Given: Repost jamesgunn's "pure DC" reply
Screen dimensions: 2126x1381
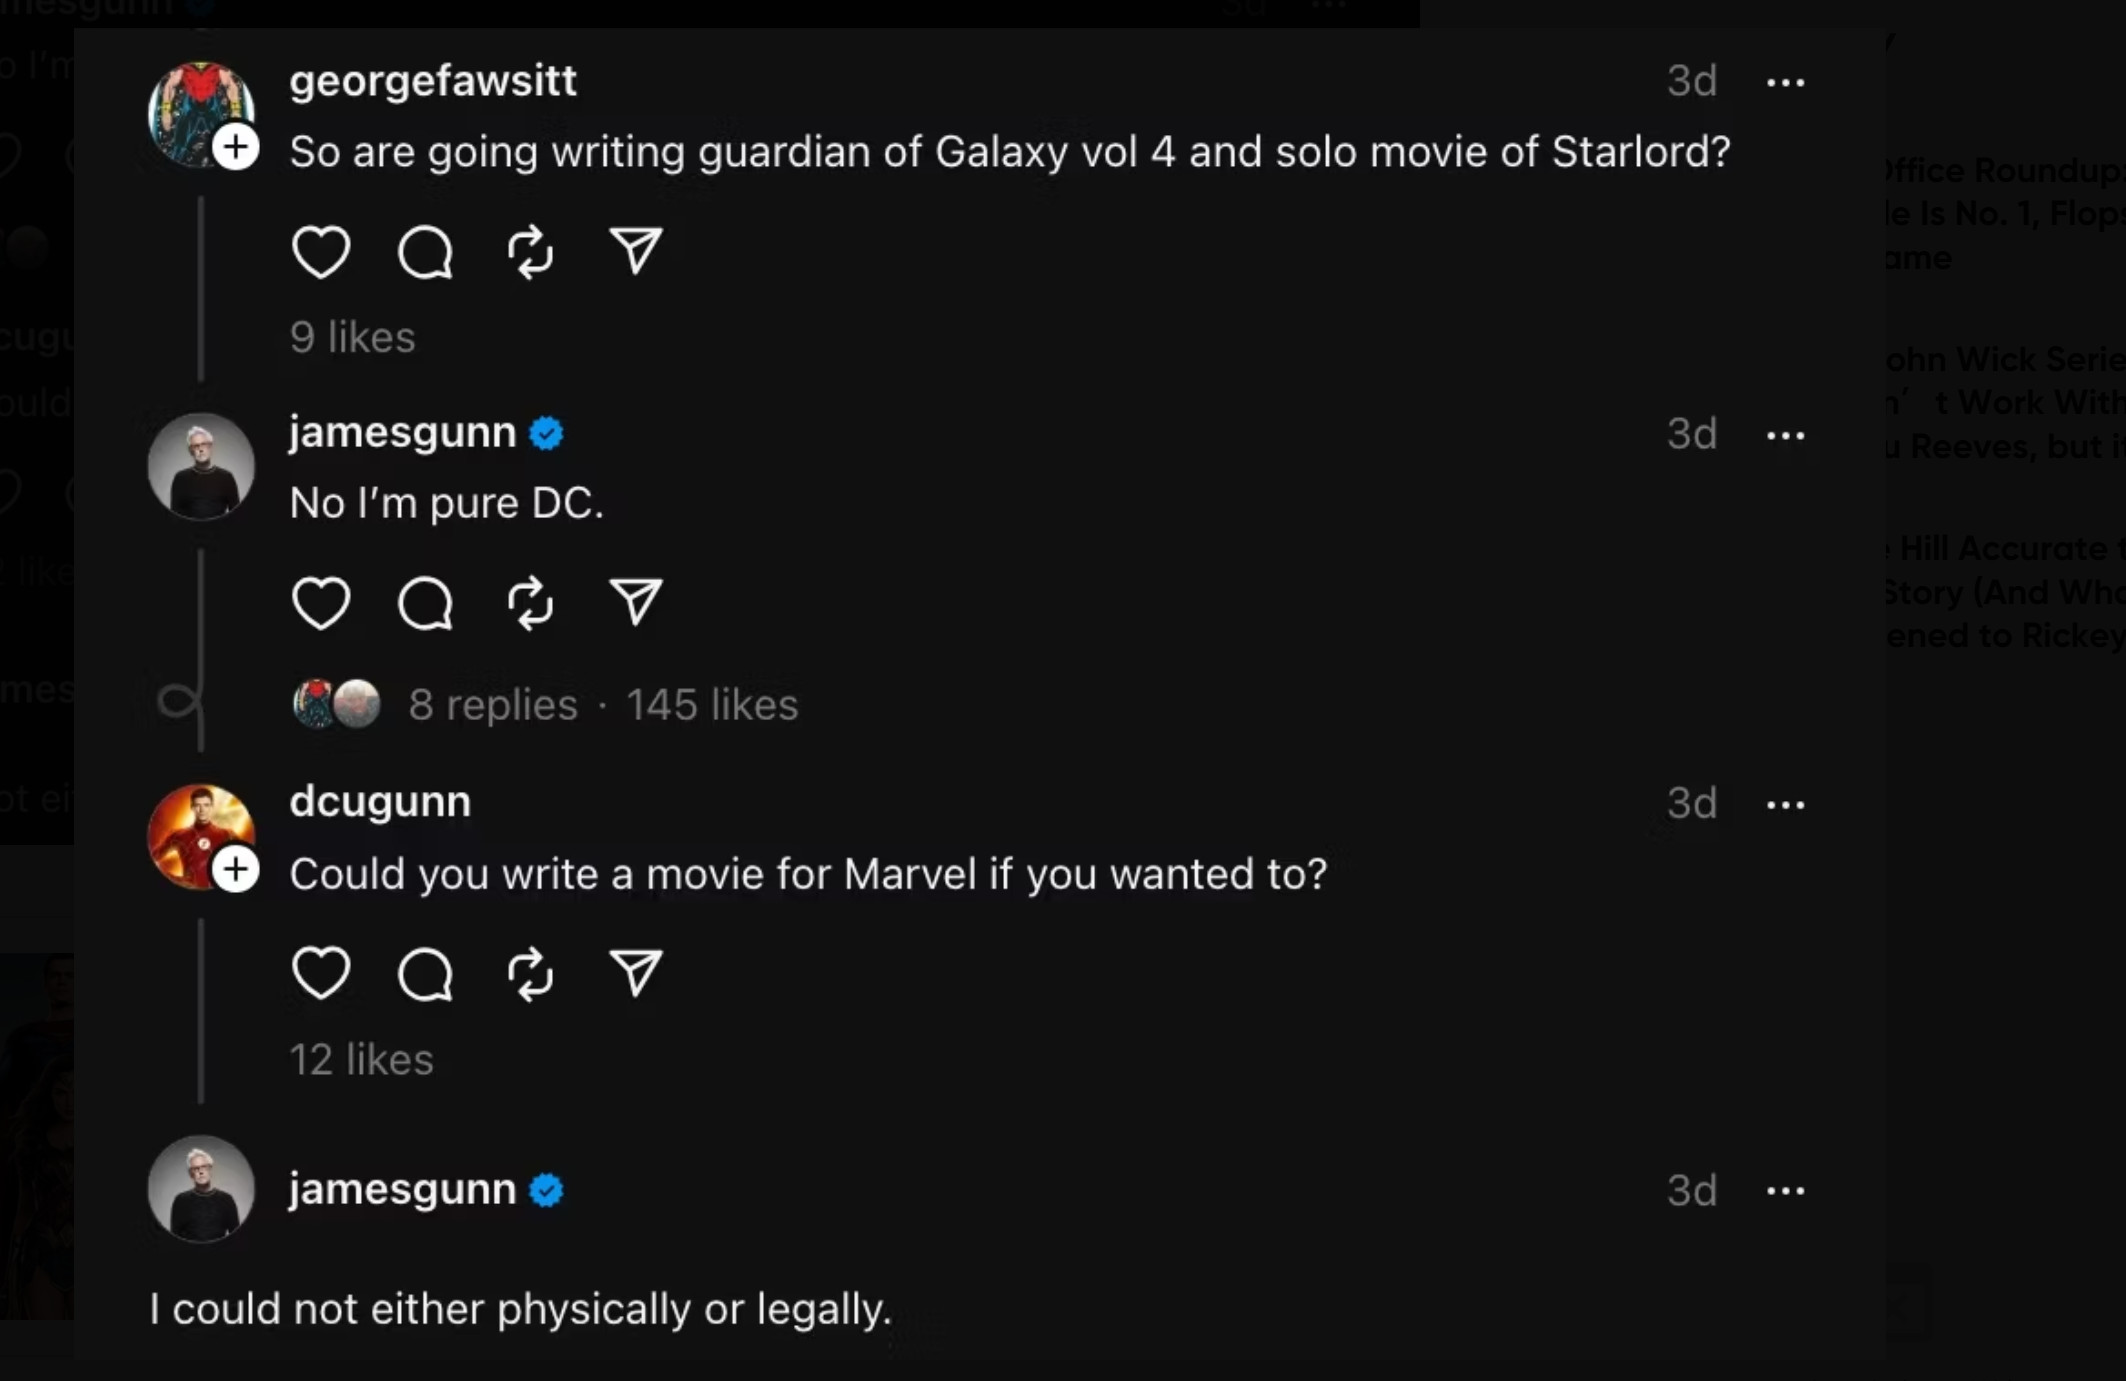Looking at the screenshot, I should click(530, 603).
